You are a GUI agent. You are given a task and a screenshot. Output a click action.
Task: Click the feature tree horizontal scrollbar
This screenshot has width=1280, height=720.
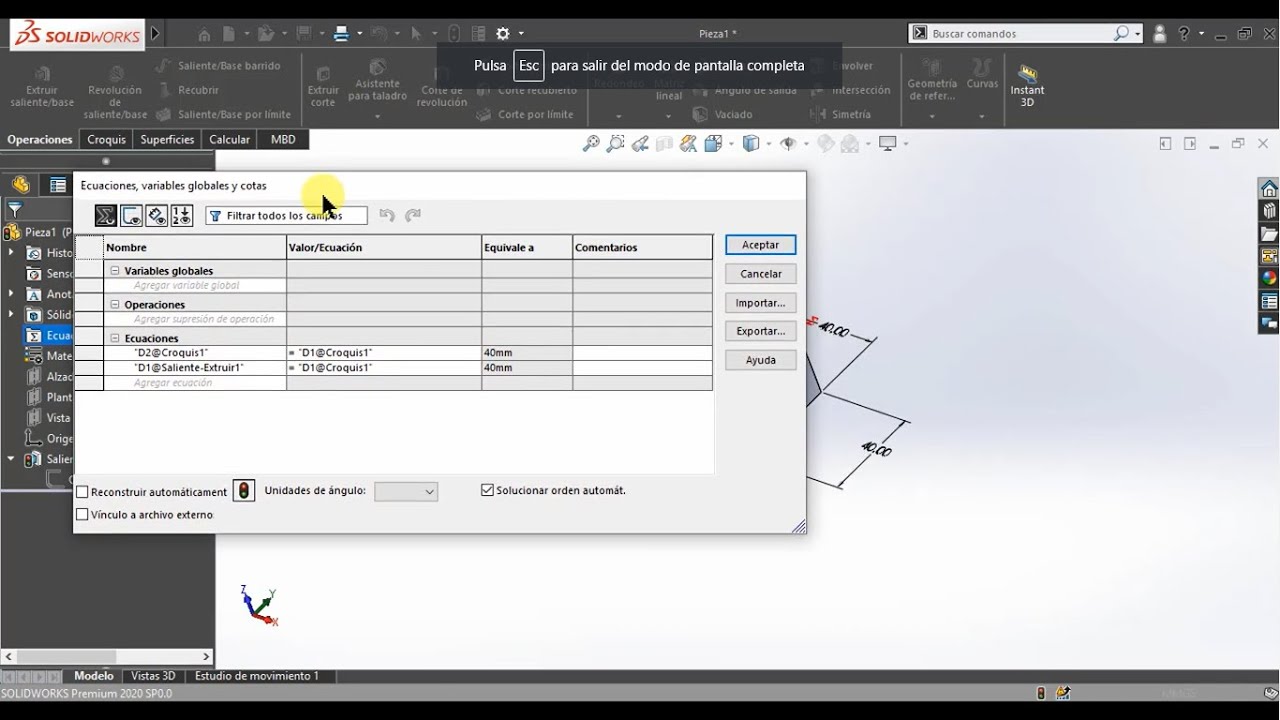(x=107, y=657)
